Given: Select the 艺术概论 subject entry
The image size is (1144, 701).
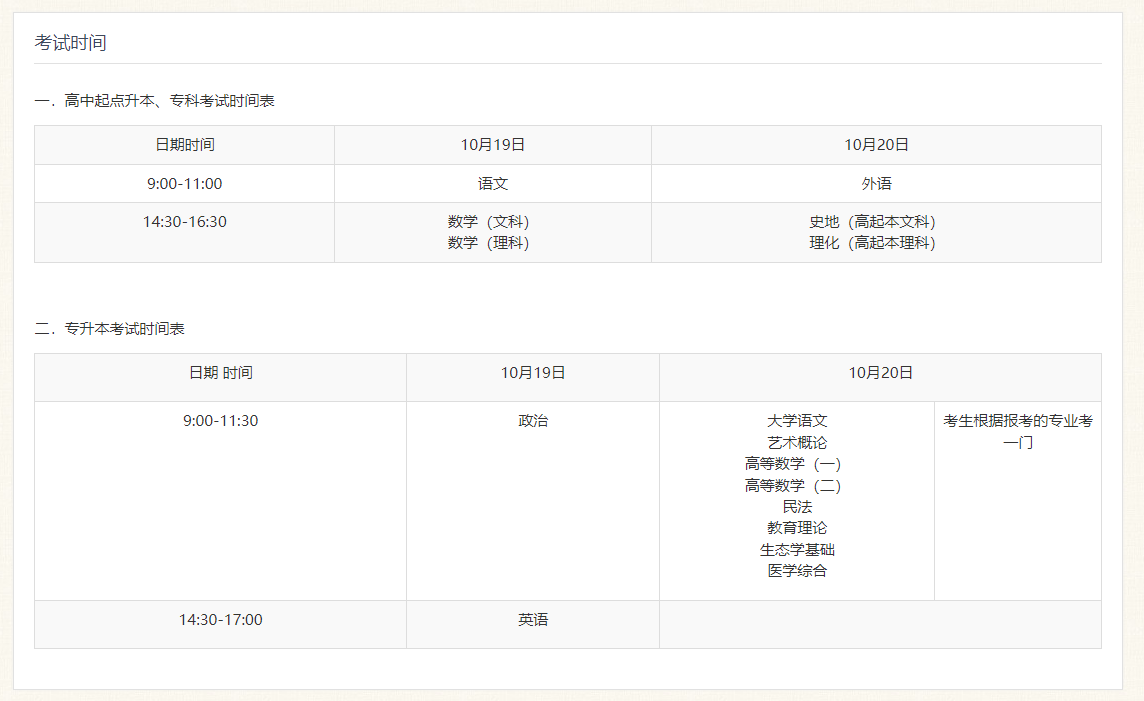Looking at the screenshot, I should (797, 442).
